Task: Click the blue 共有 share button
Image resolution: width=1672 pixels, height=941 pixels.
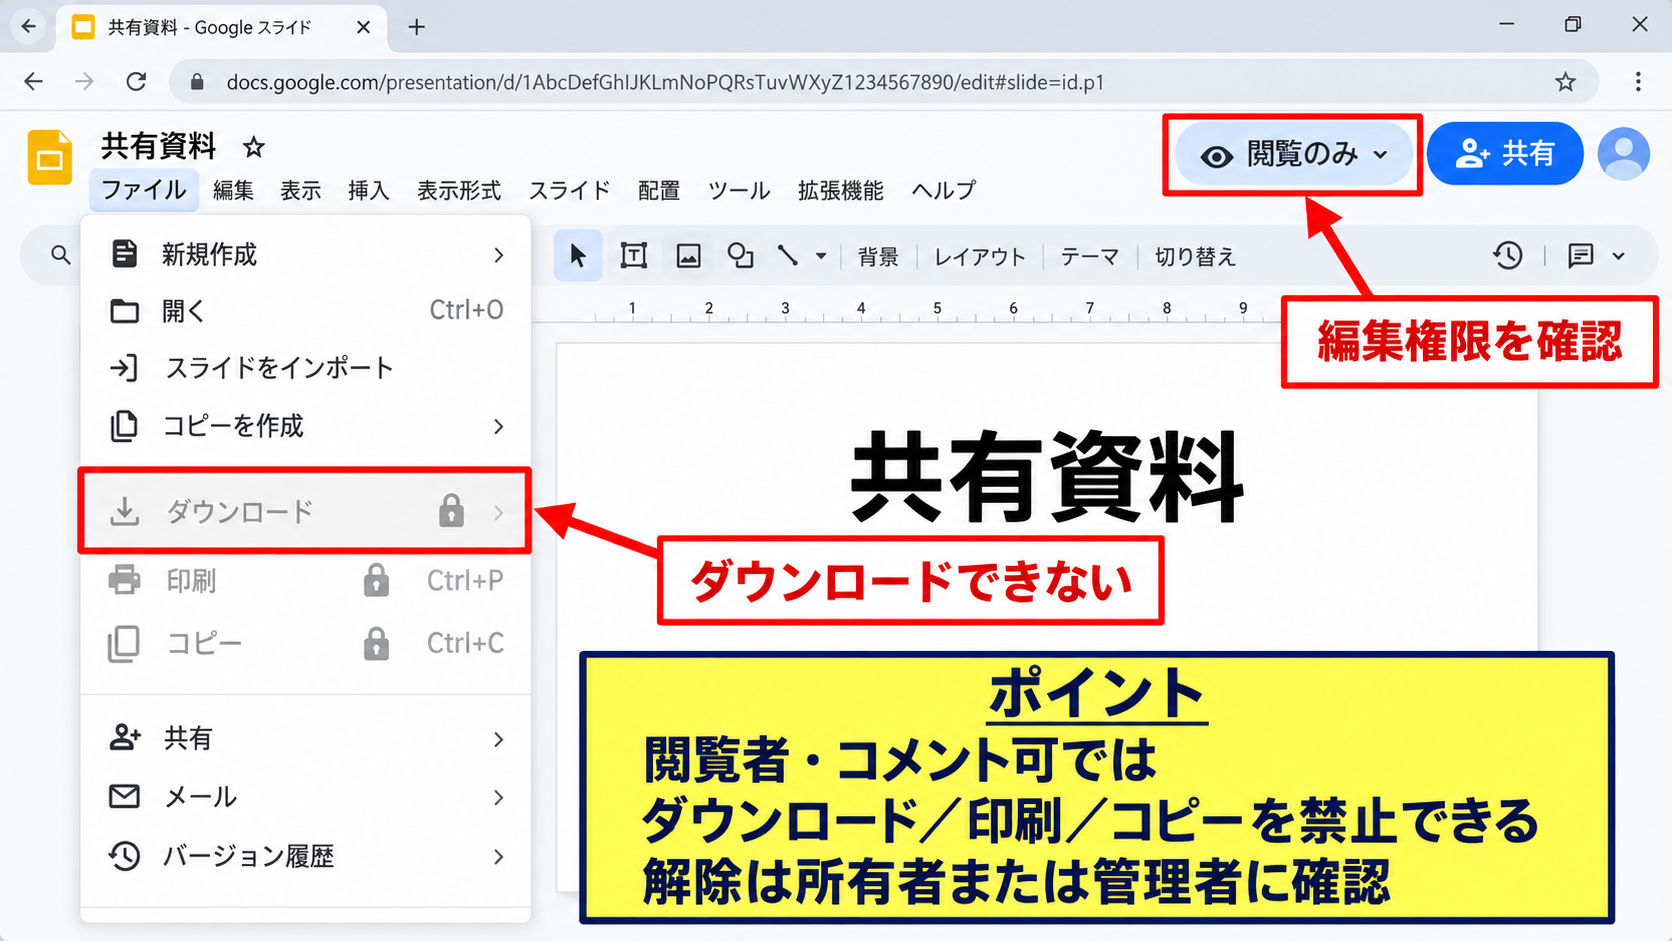Action: 1505,153
